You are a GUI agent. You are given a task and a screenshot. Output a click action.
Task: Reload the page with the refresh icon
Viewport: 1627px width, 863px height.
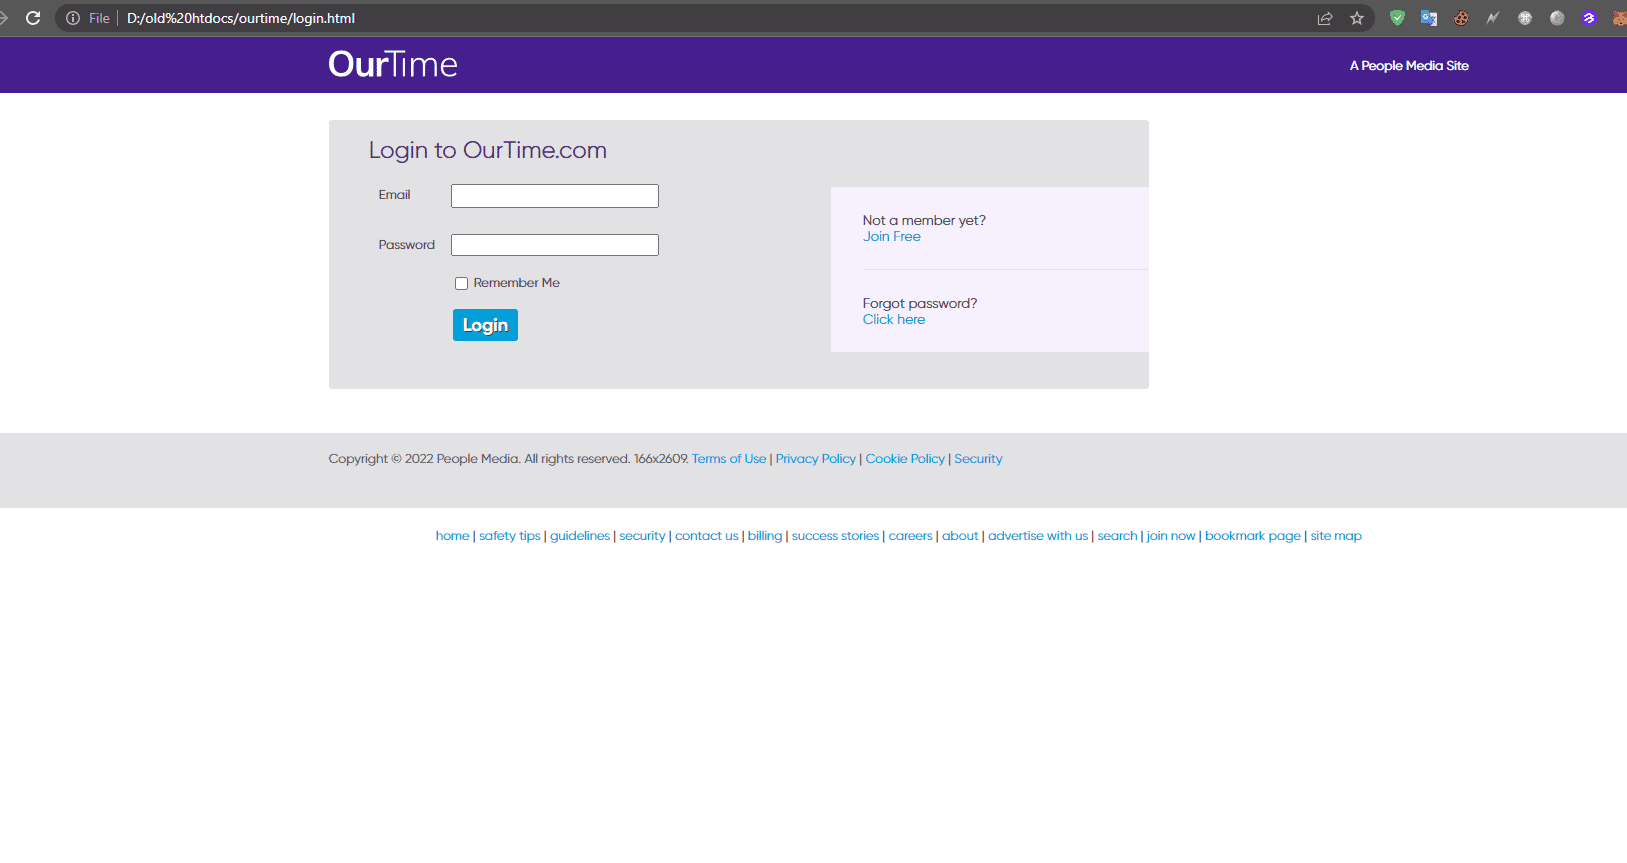(33, 18)
